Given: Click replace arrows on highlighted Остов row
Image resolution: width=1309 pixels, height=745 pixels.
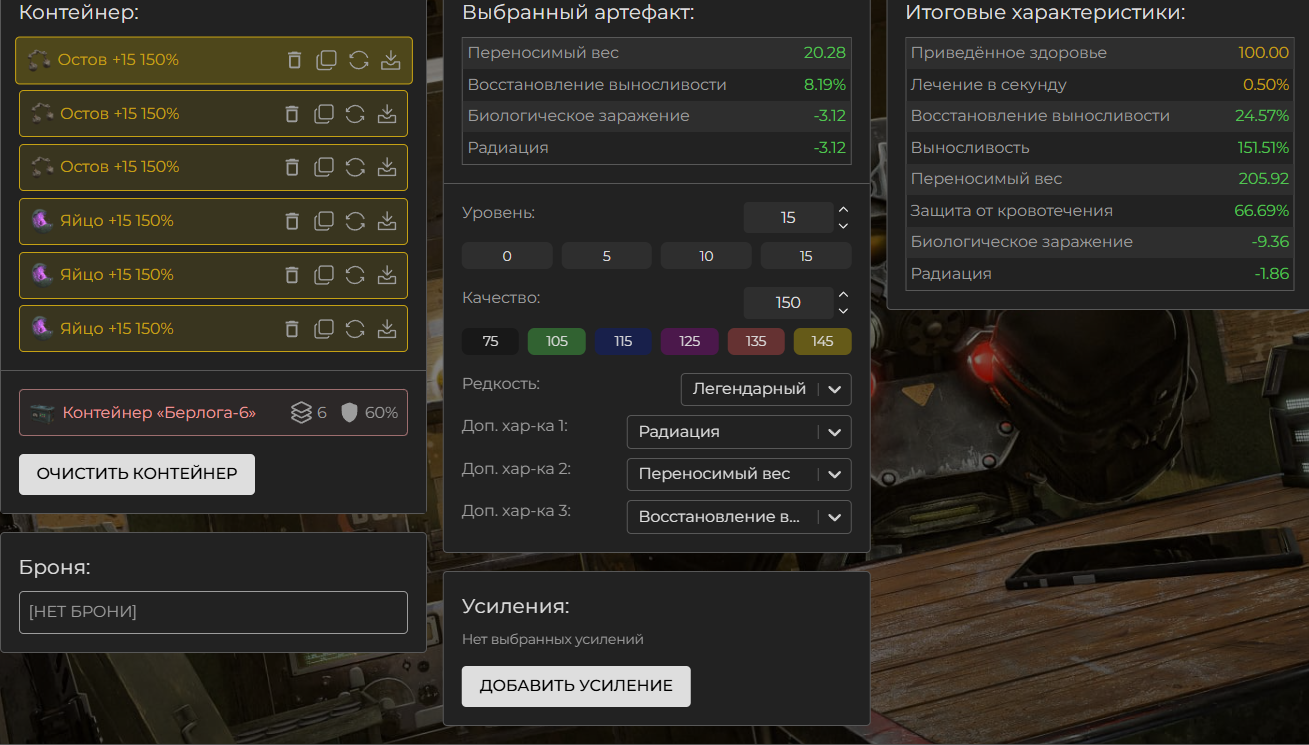Looking at the screenshot, I should coord(358,60).
